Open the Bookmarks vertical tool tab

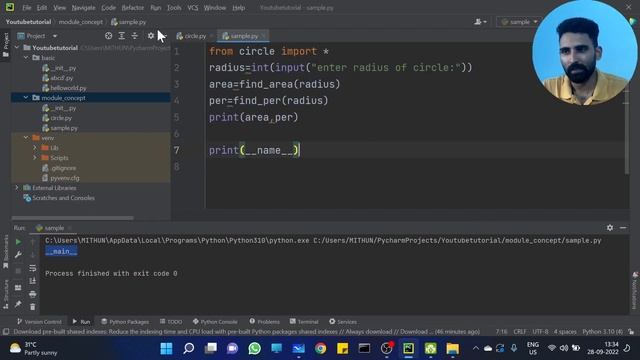pyautogui.click(x=6, y=252)
